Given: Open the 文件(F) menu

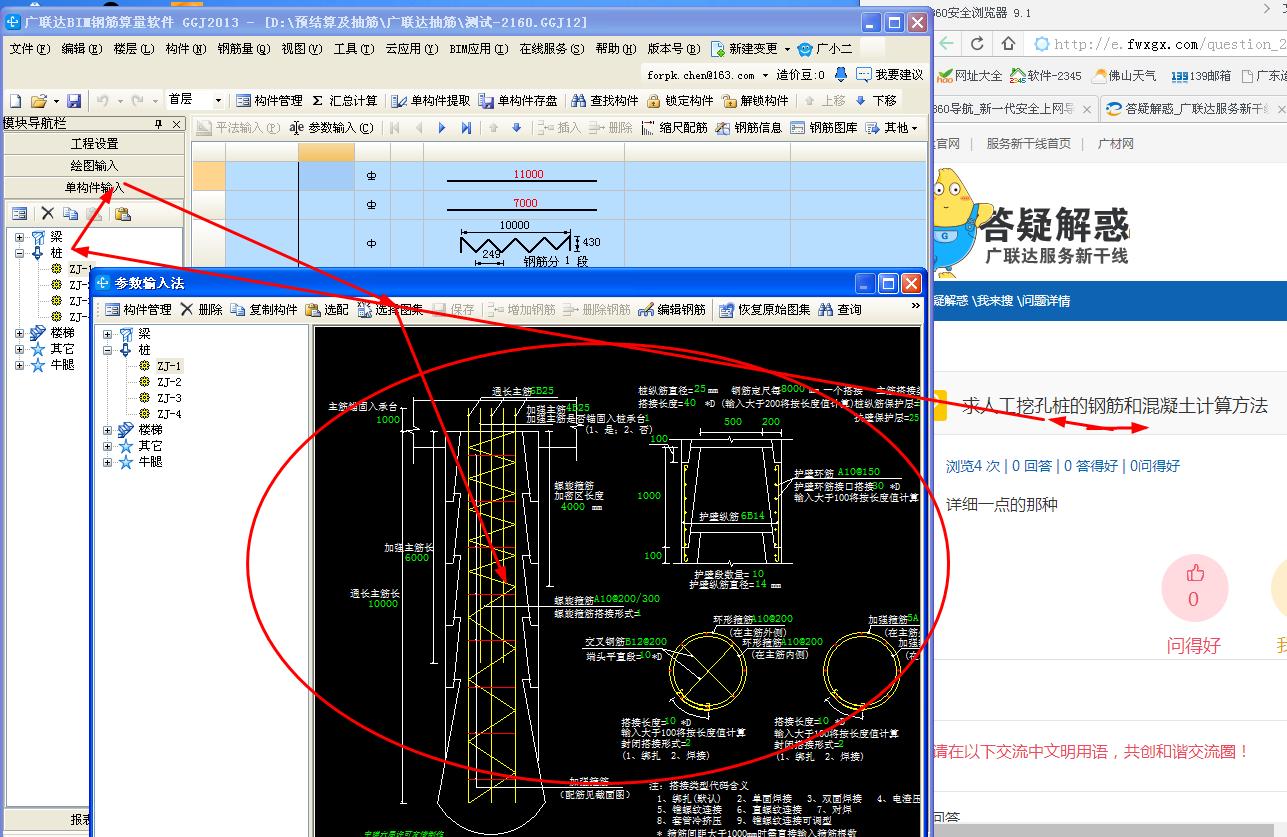Looking at the screenshot, I should pyautogui.click(x=30, y=49).
